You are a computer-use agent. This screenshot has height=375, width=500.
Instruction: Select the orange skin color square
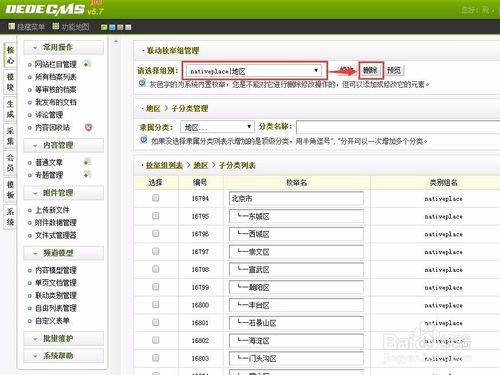click(x=120, y=27)
